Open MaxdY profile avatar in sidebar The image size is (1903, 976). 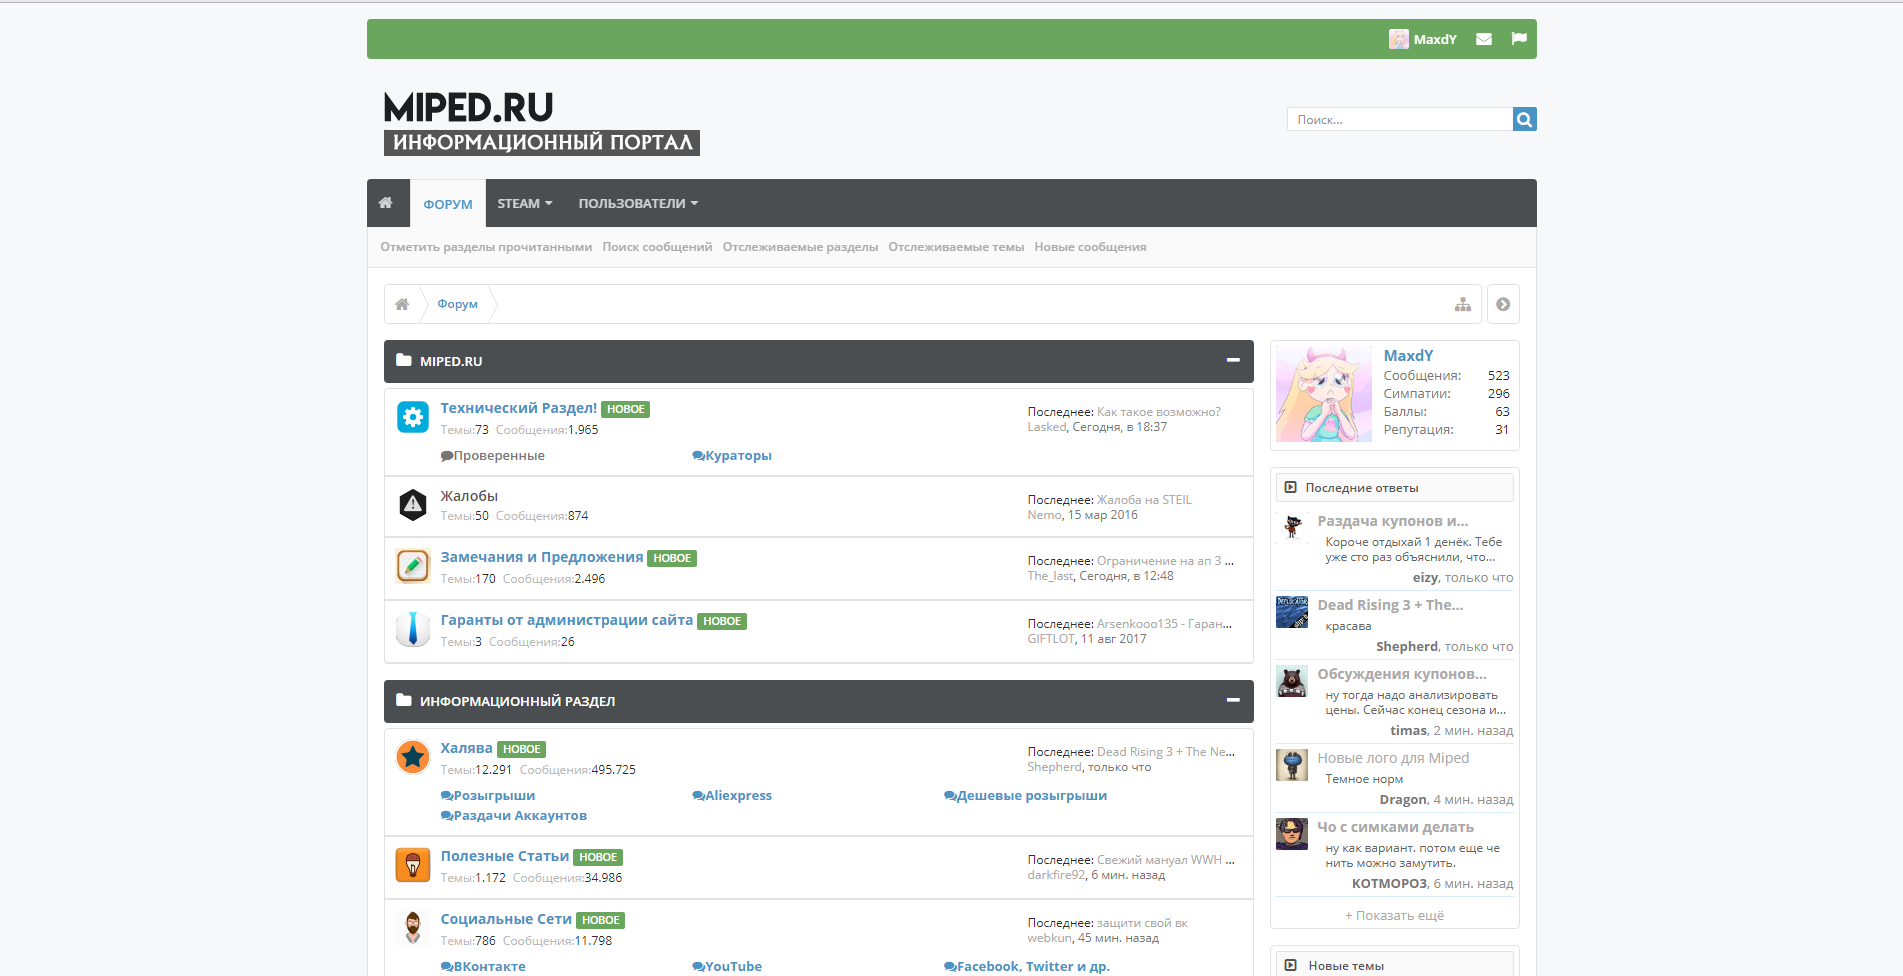1324,394
